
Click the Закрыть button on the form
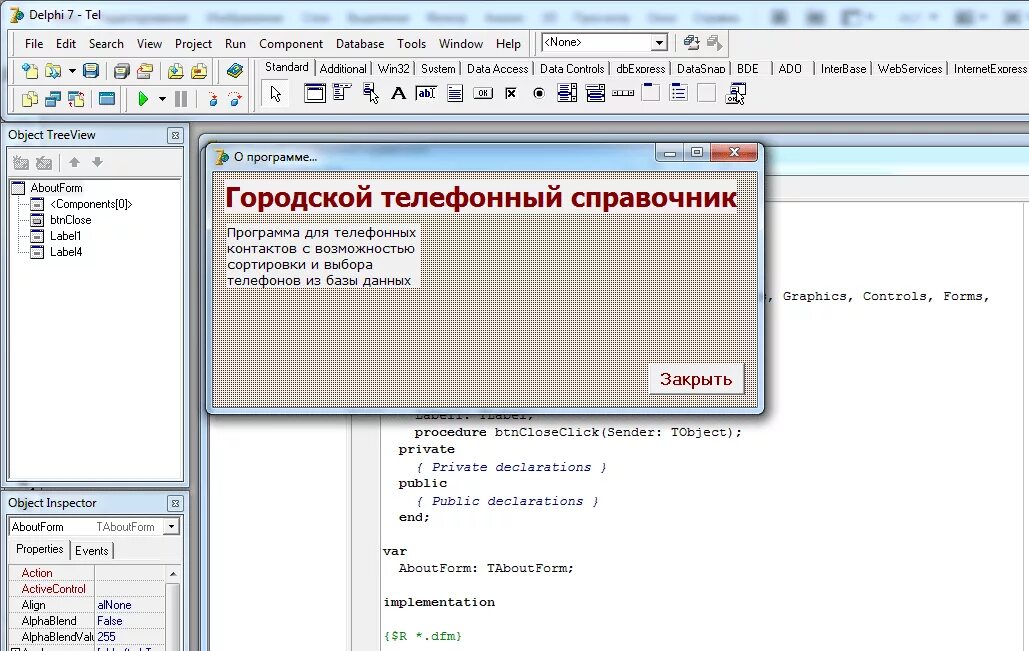(x=696, y=379)
